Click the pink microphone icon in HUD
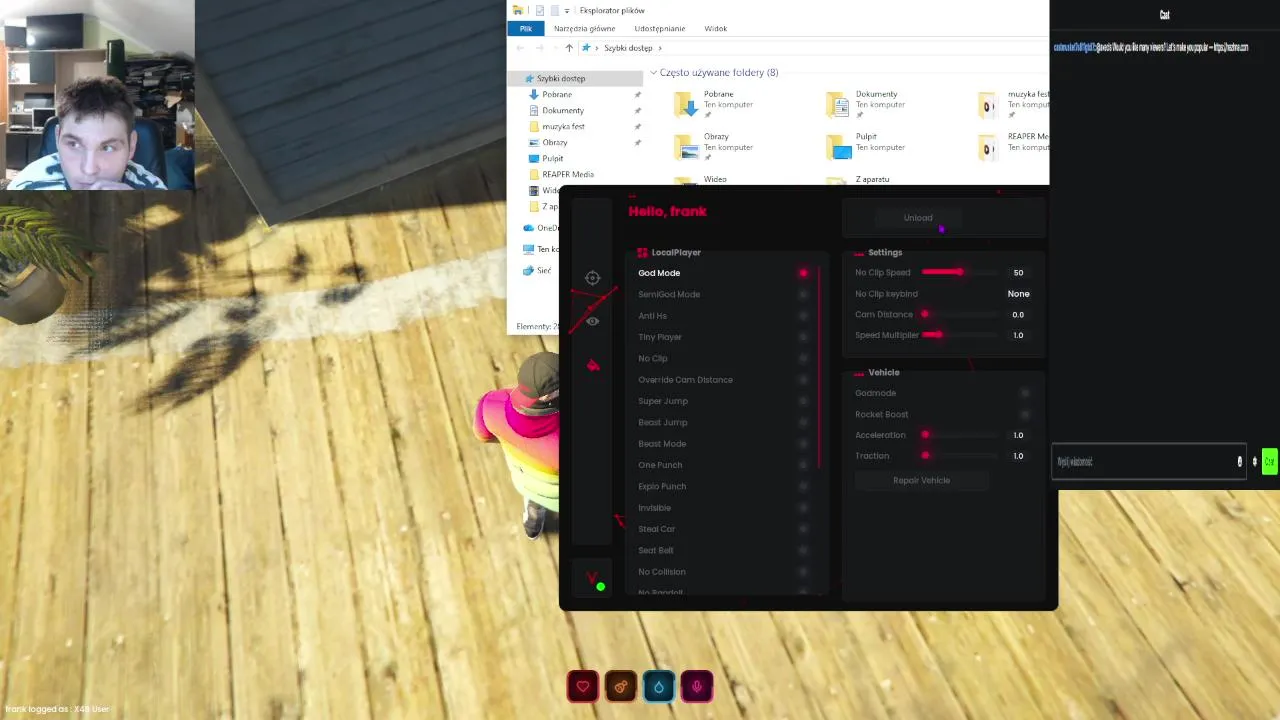 [697, 687]
